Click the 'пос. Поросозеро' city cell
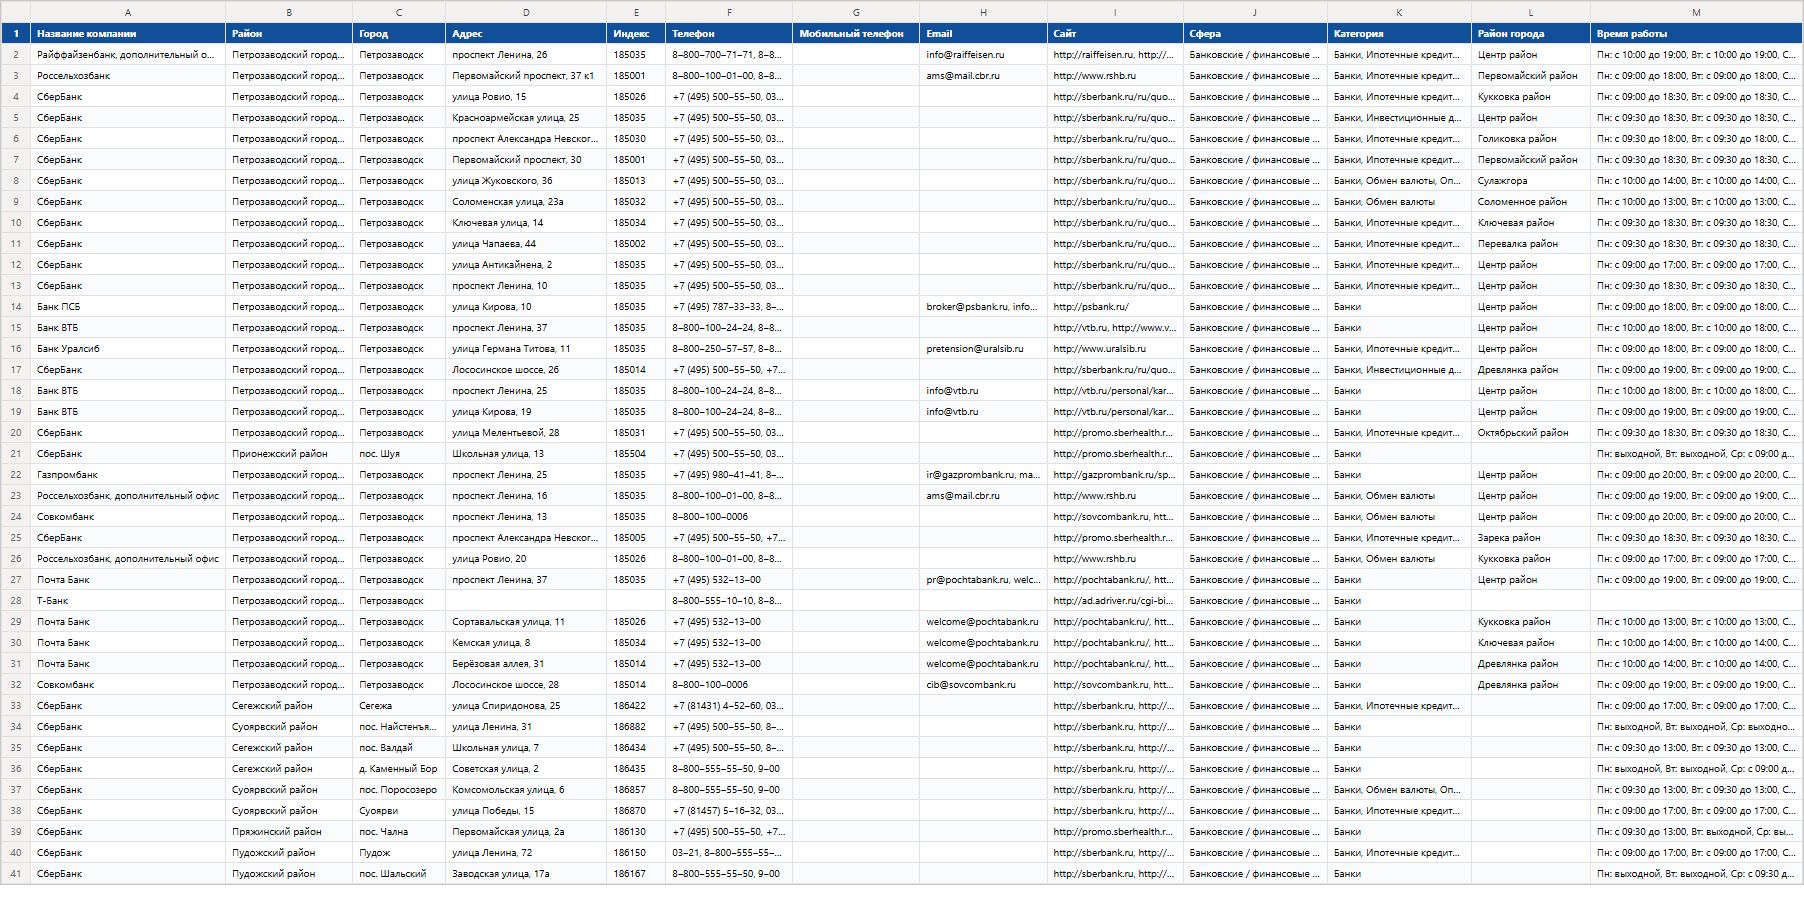Image resolution: width=1804 pixels, height=902 pixels. (x=399, y=790)
